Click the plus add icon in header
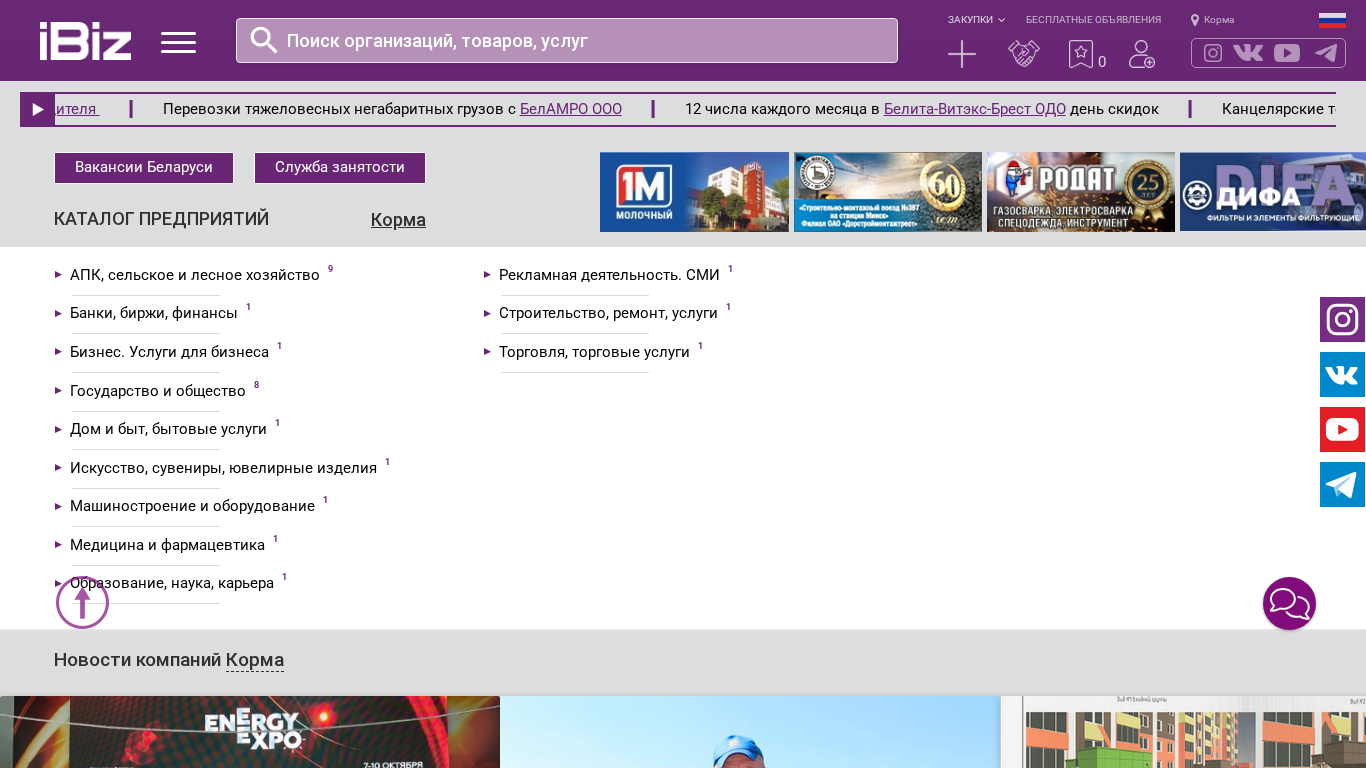This screenshot has height=768, width=1366. point(961,54)
